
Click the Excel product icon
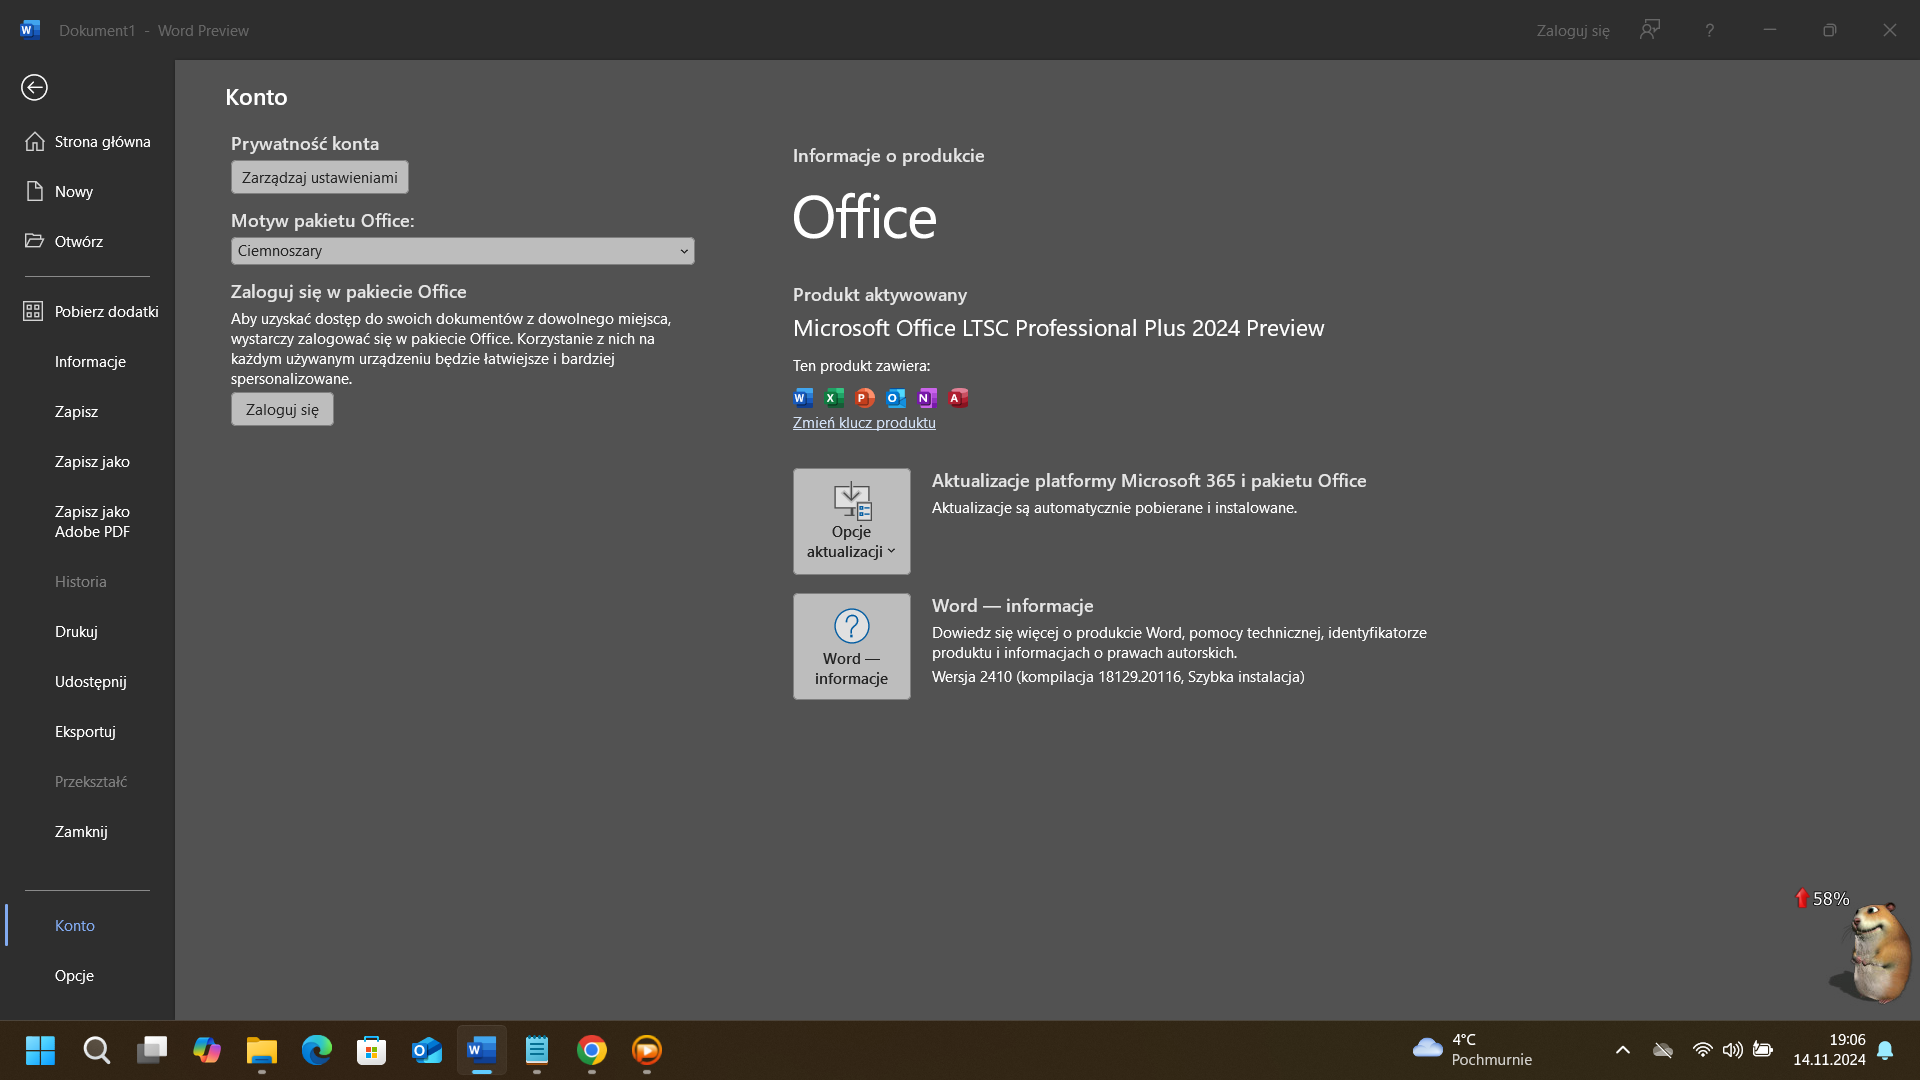(834, 398)
